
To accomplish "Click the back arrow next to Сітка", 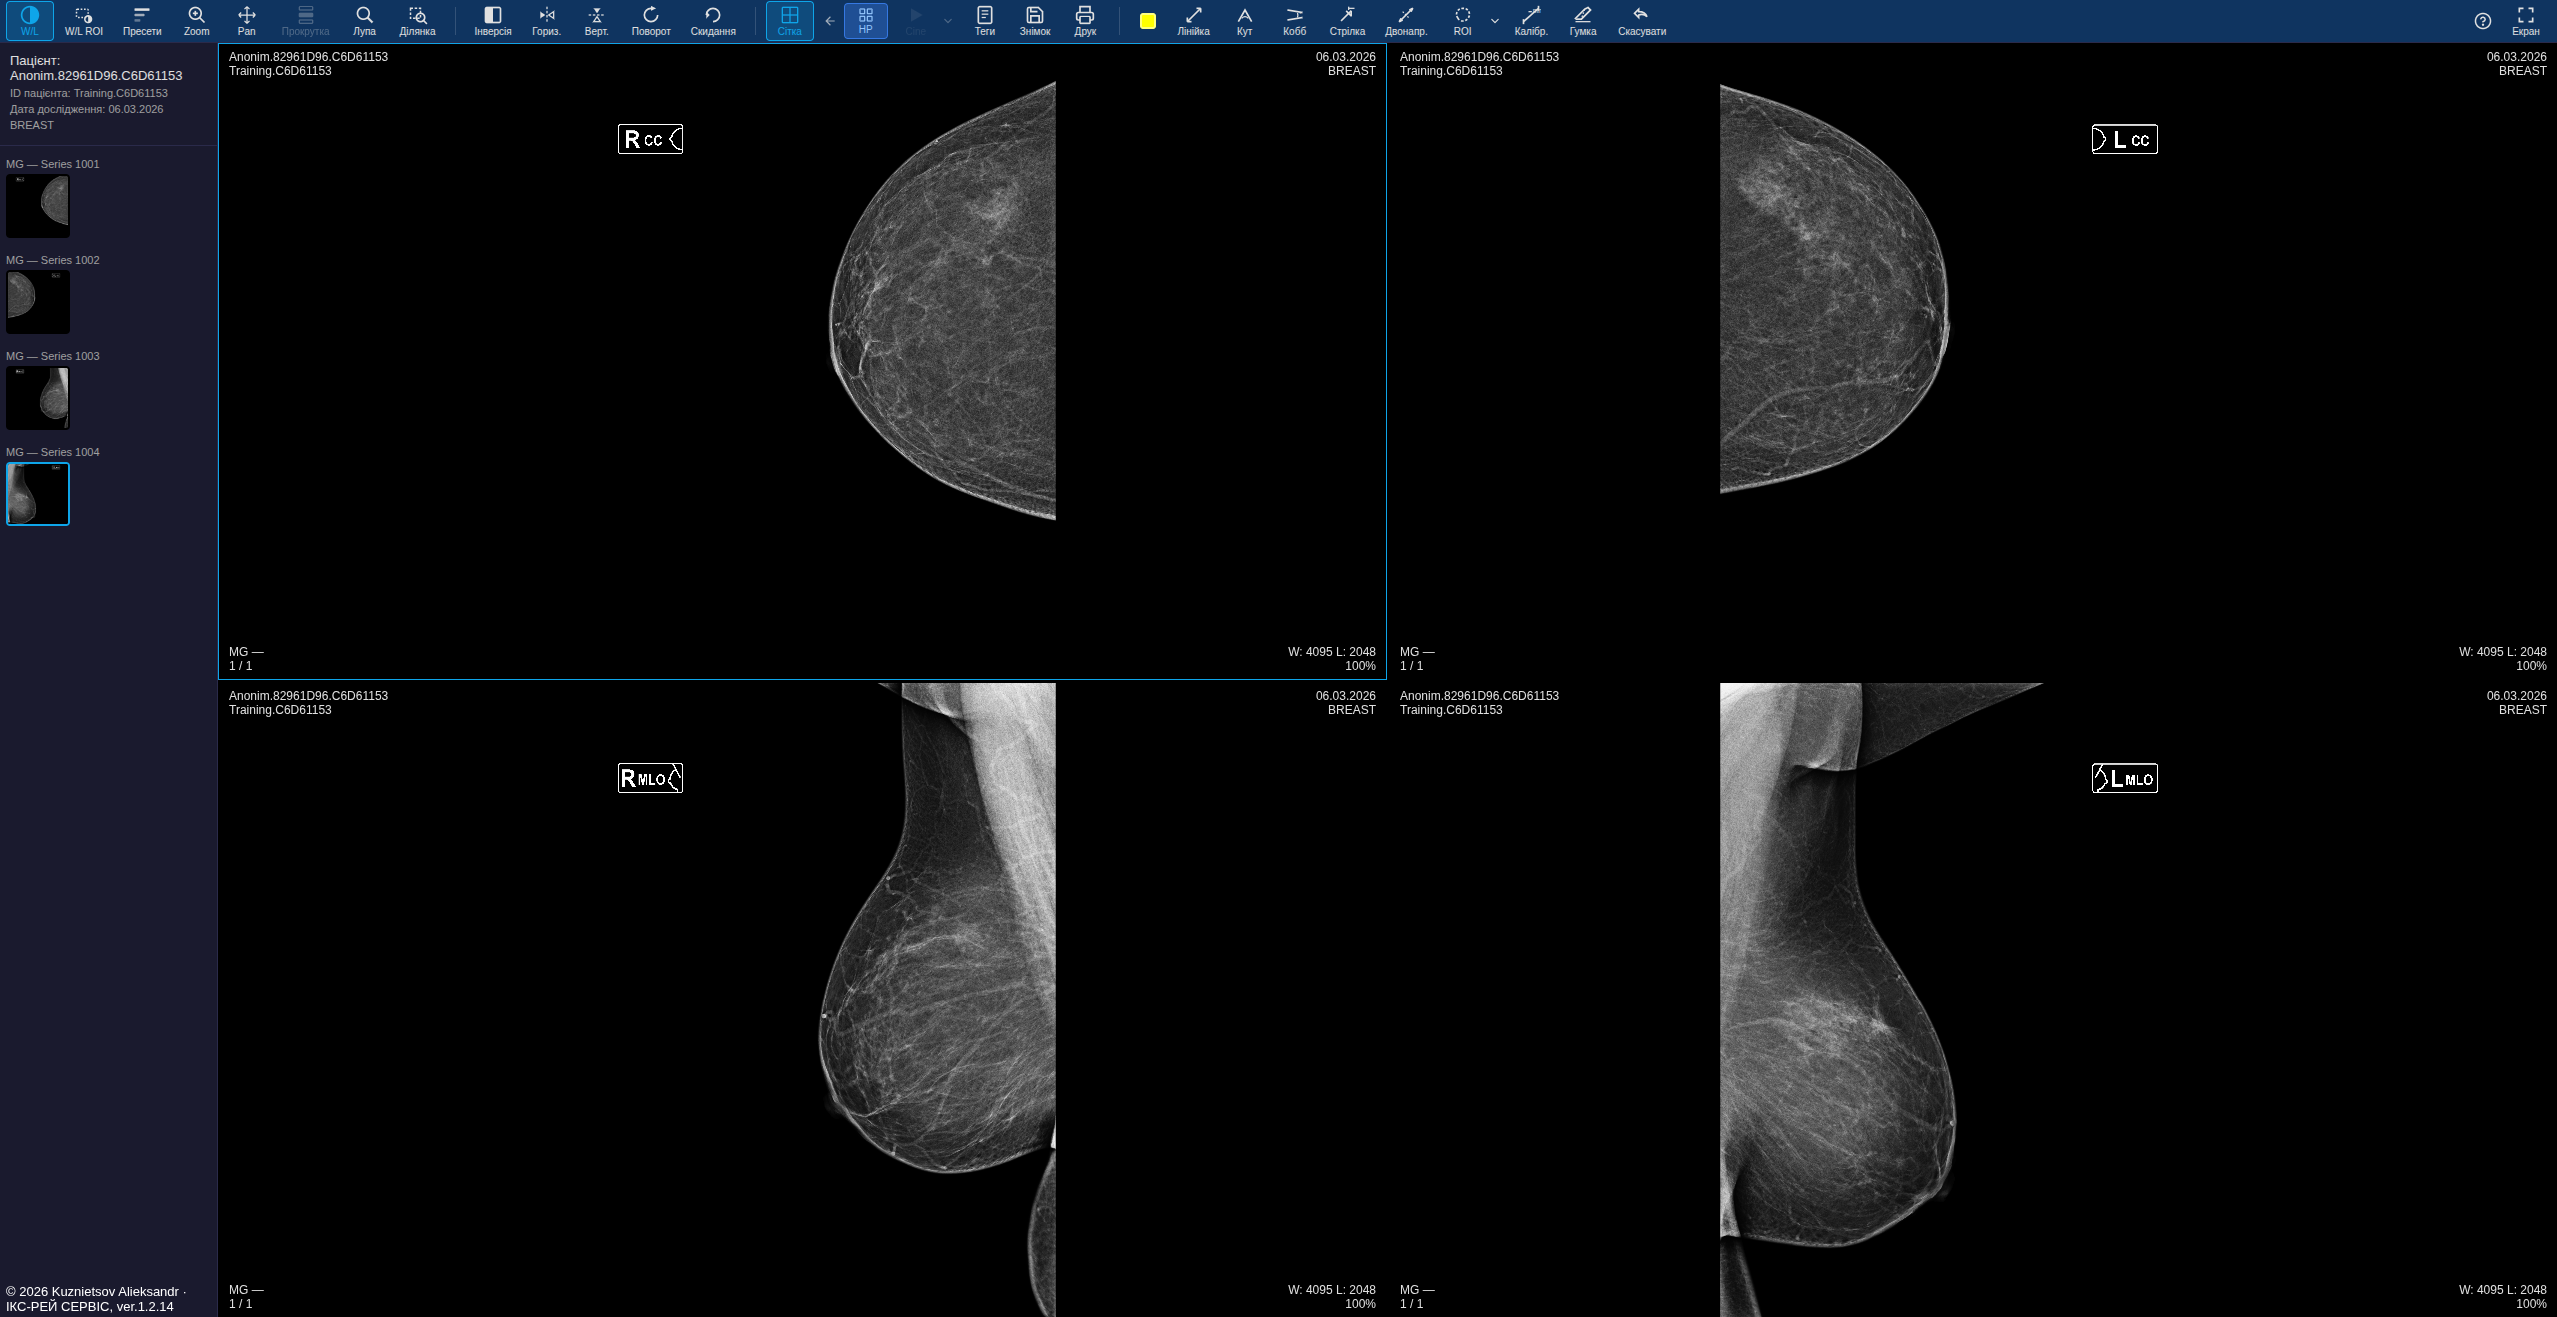I will [x=830, y=21].
